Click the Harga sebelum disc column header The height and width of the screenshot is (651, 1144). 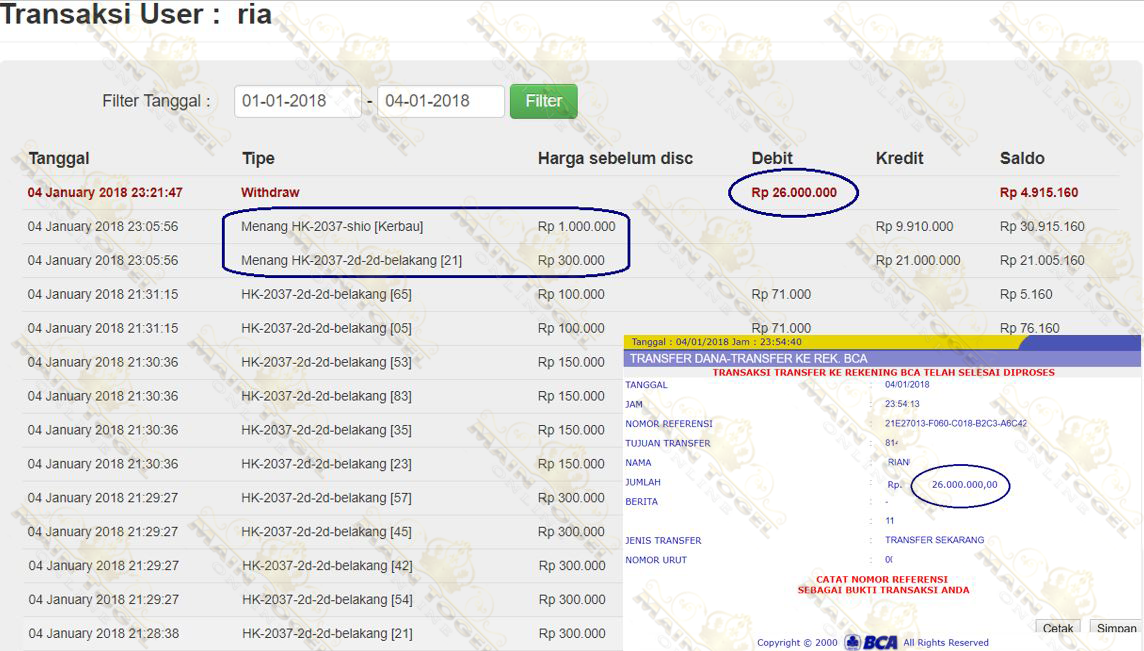[x=615, y=158]
